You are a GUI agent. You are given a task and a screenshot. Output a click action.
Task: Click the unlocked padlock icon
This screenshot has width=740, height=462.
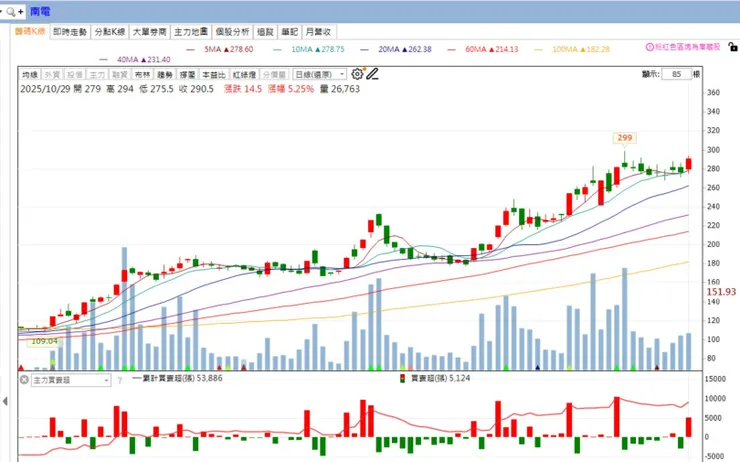click(732, 47)
